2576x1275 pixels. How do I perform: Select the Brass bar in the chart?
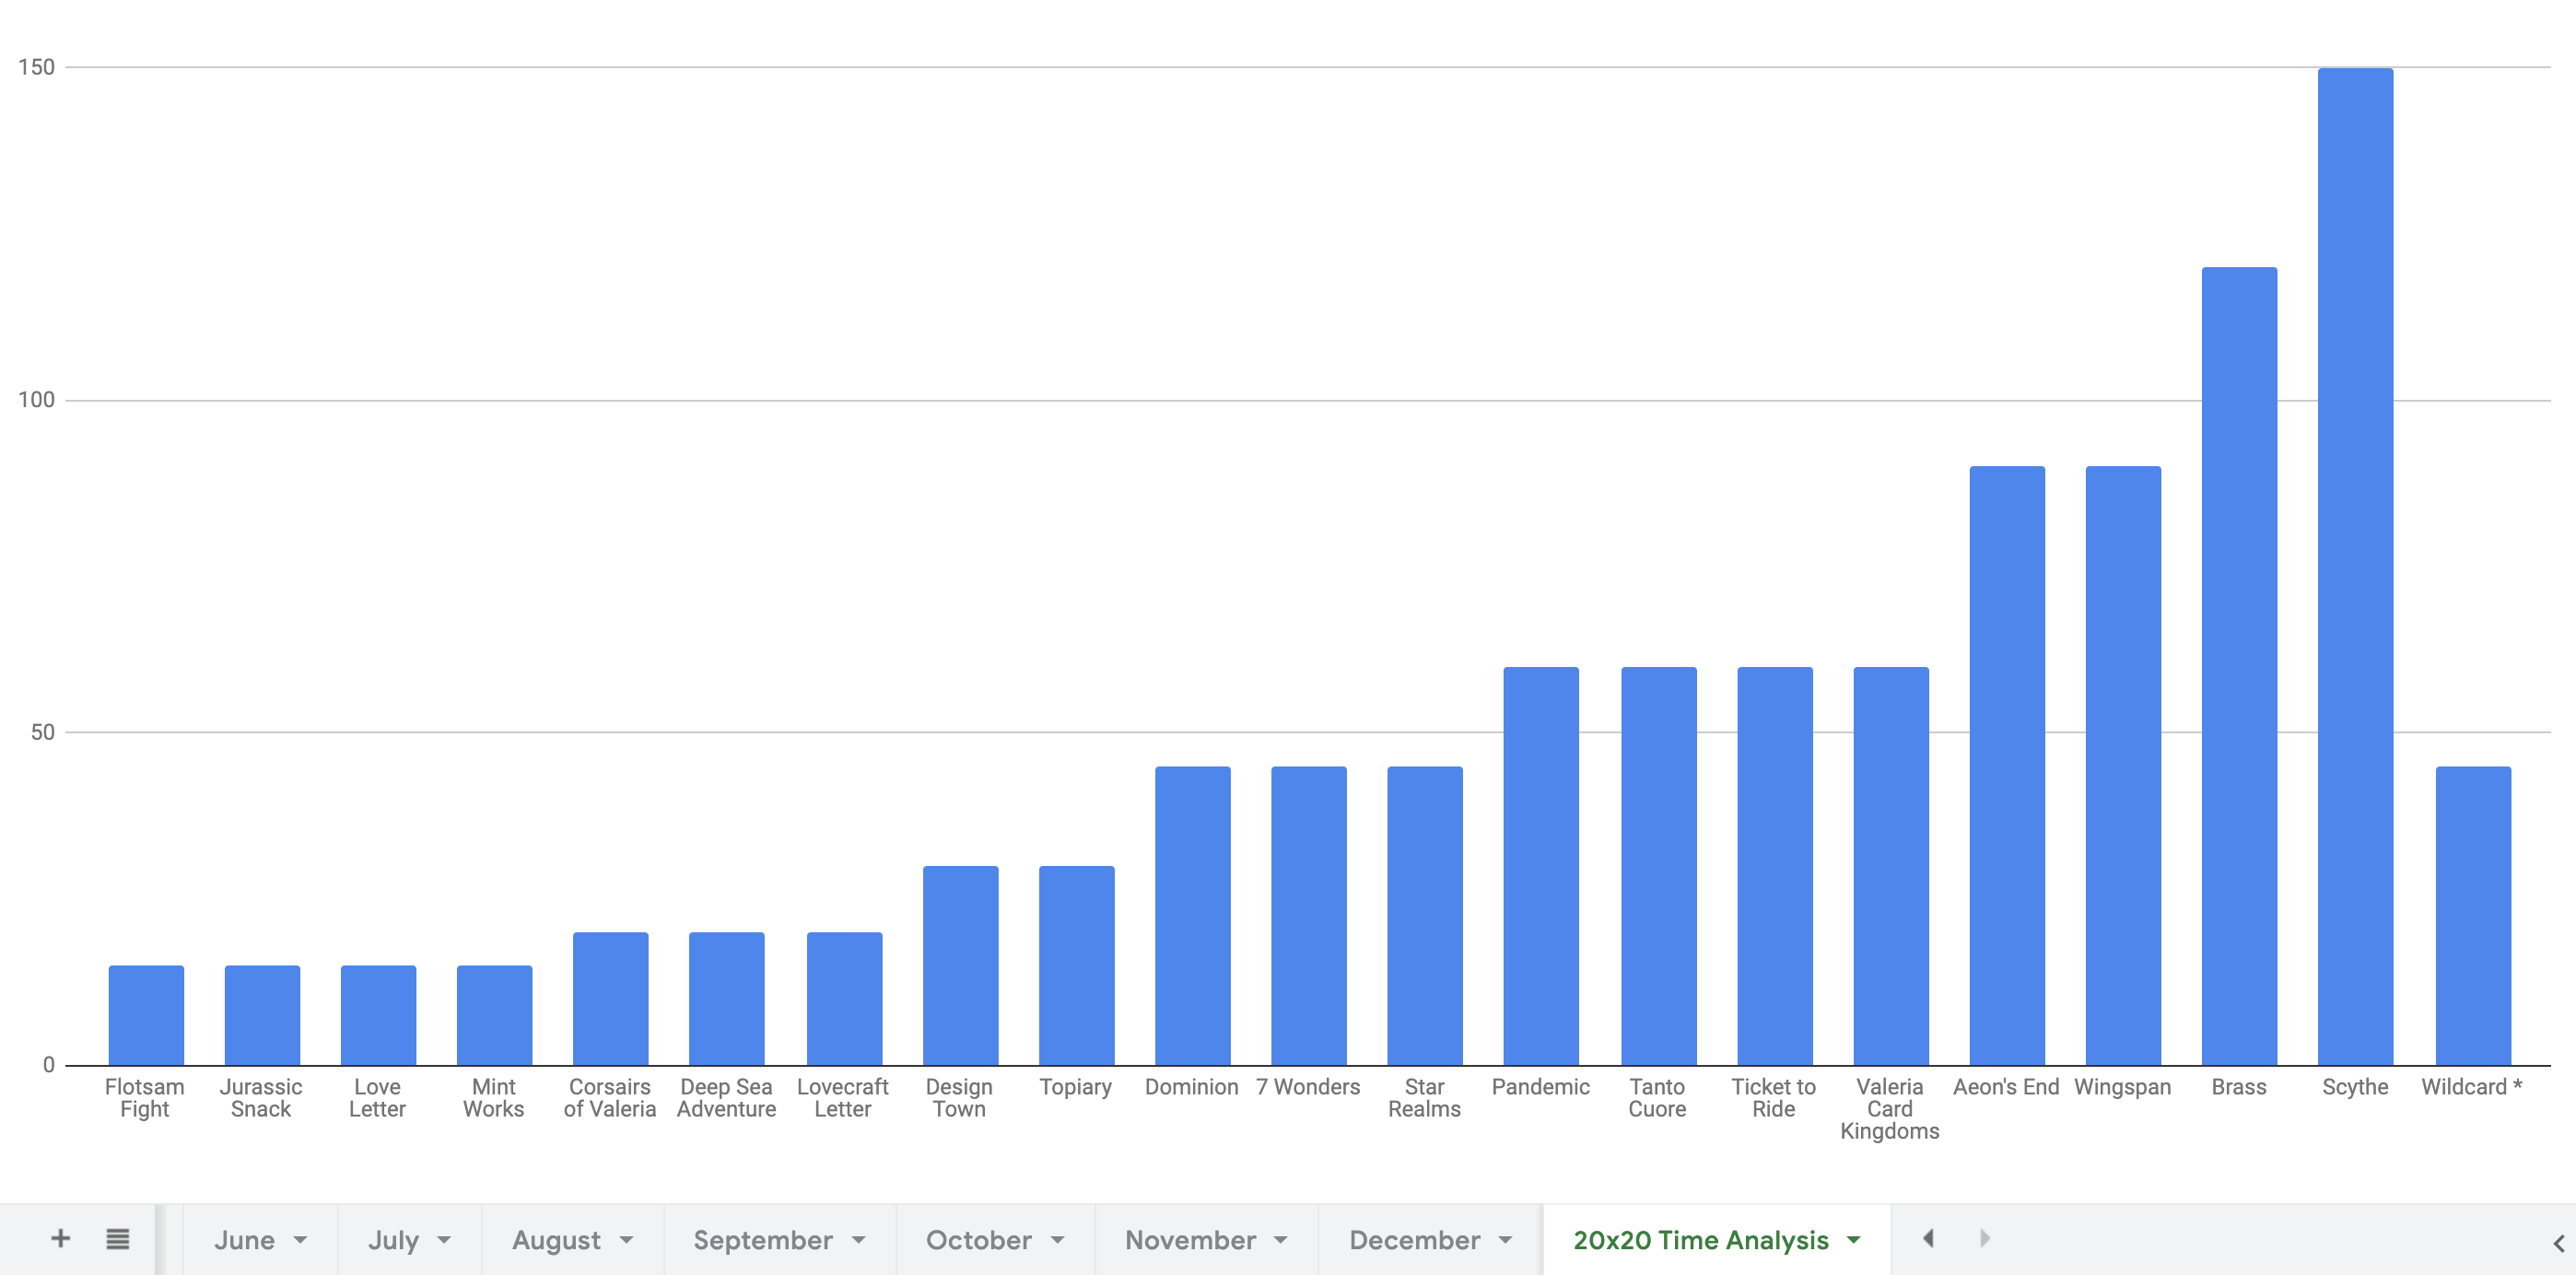pos(2239,666)
